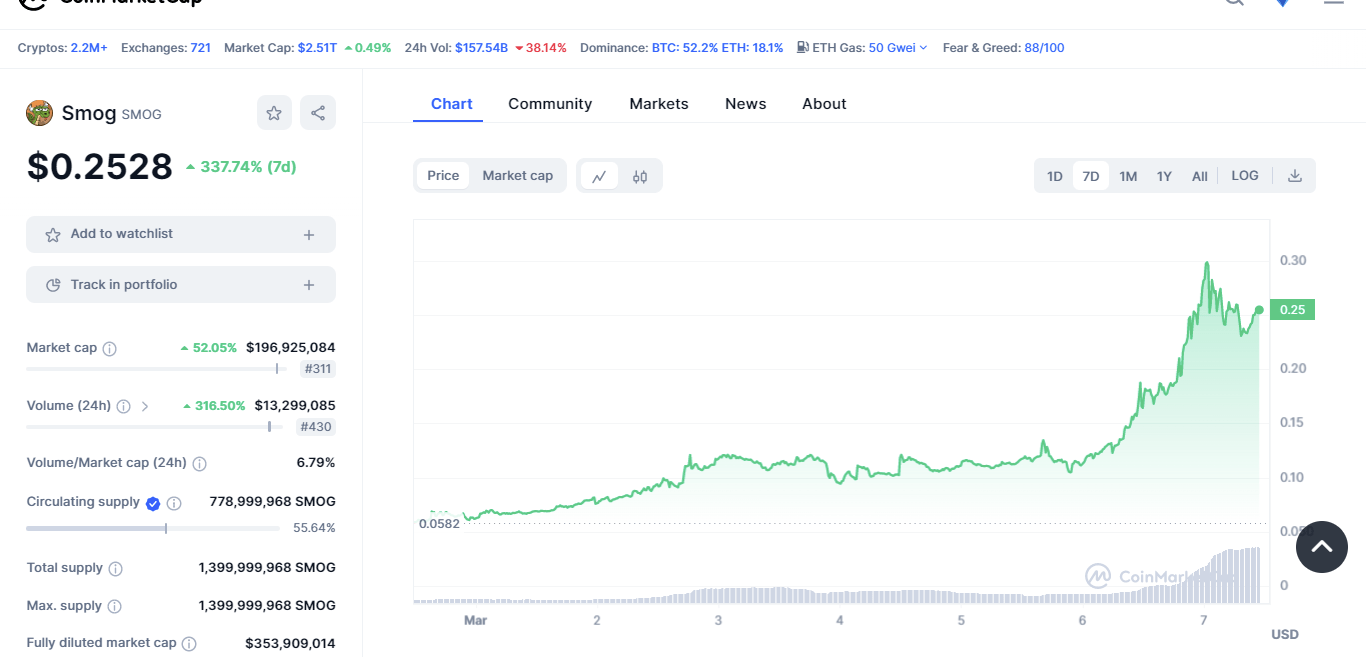Expand the ETH Gas 50 Gwei dropdown
Image resolution: width=1366 pixels, height=657 pixels.
point(898,47)
